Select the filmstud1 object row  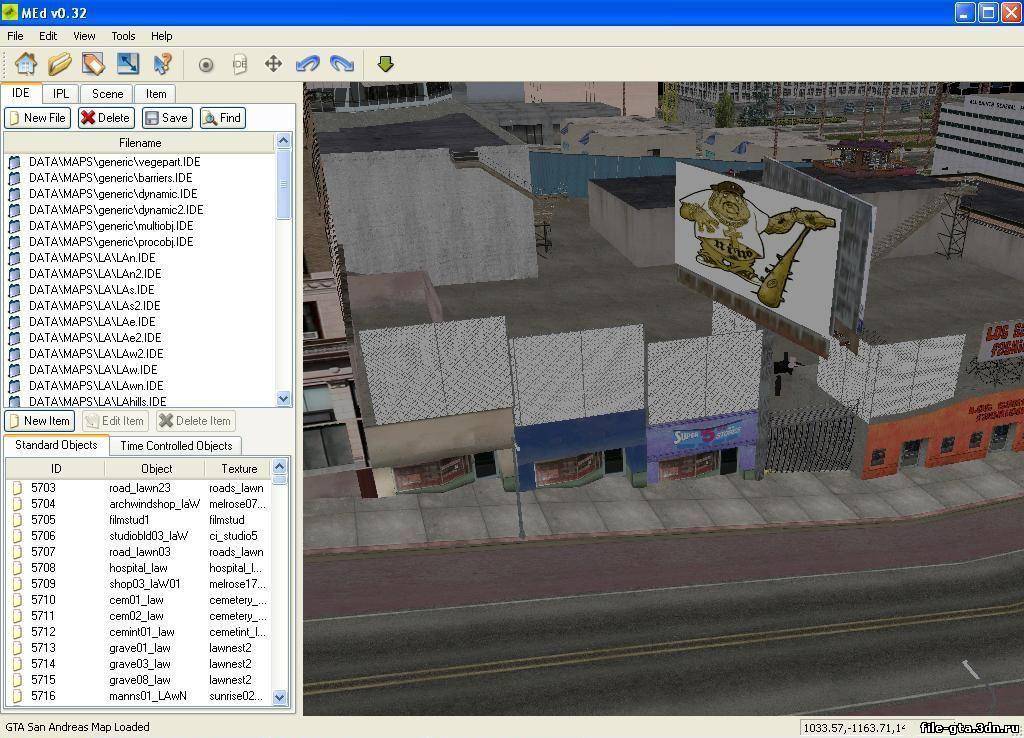coord(139,520)
